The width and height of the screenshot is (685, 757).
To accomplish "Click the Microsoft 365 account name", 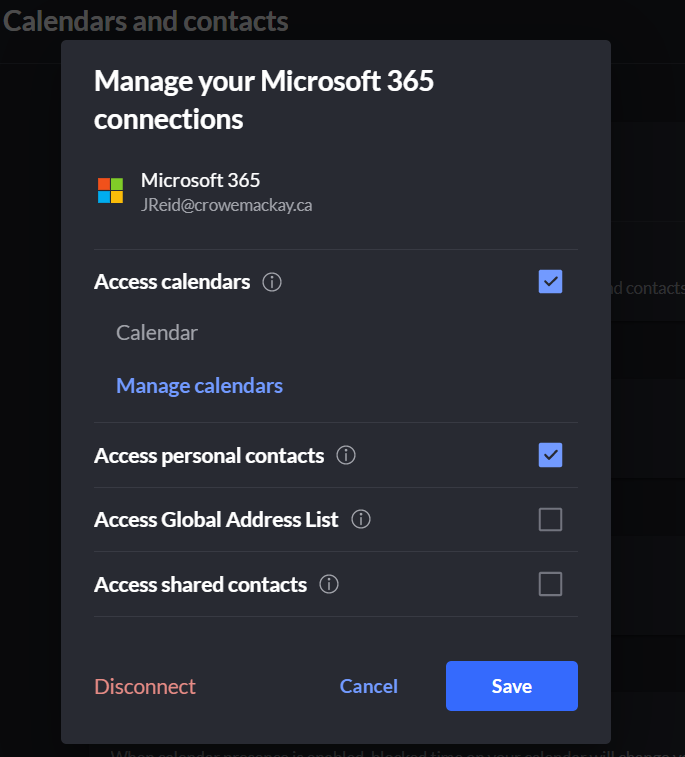I will pyautogui.click(x=200, y=181).
